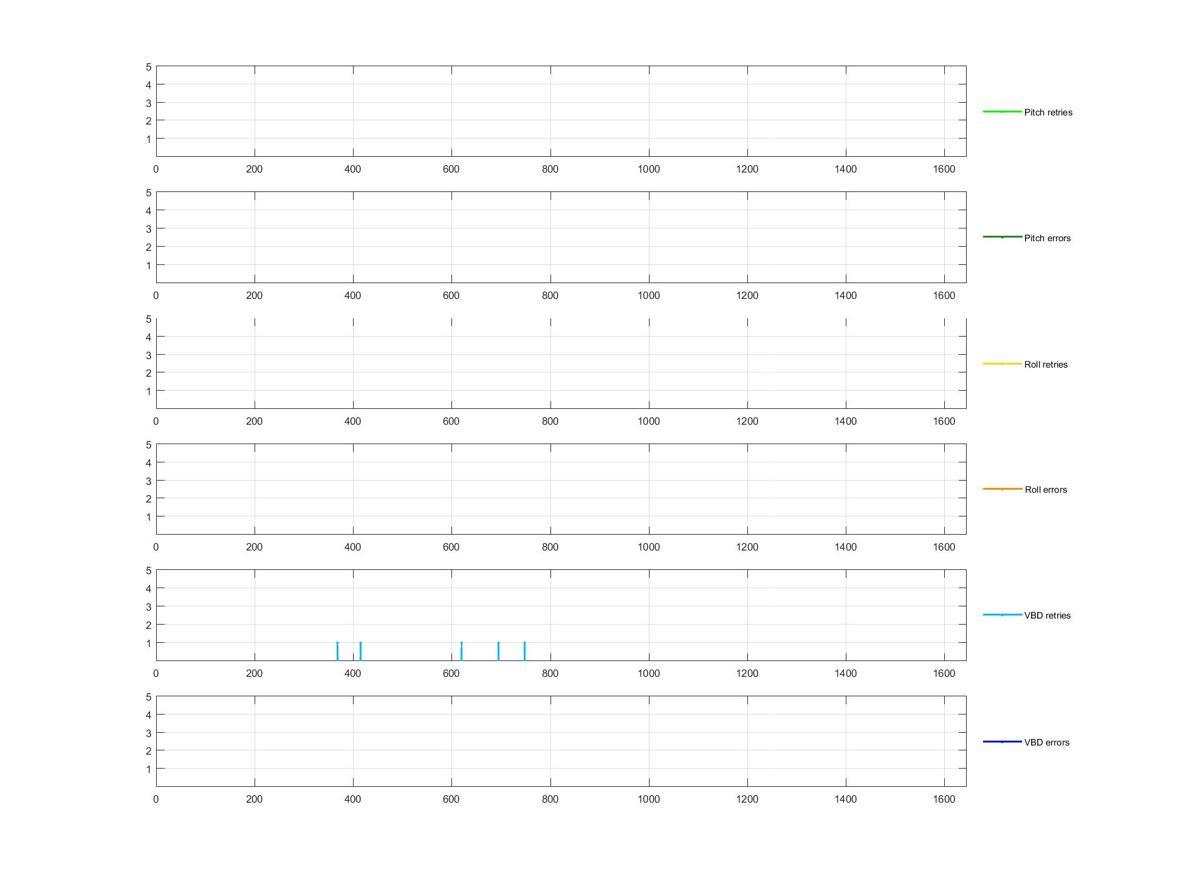This screenshot has width=1200, height=885.
Task: Select the dark green Pitch errors legend line
Action: tap(1002, 237)
